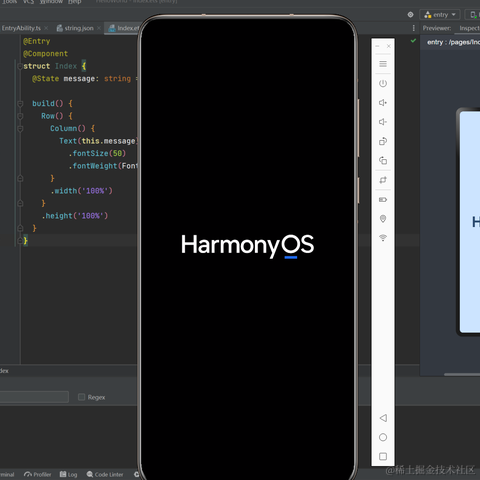The height and width of the screenshot is (480, 480).
Task: Click the '@Component' decorator text
Action: click(46, 54)
